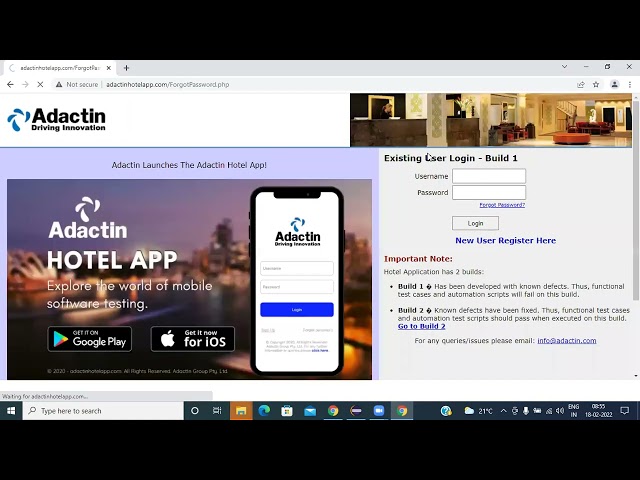The width and height of the screenshot is (640, 480).
Task: Open the tab search chevron
Action: [x=564, y=67]
